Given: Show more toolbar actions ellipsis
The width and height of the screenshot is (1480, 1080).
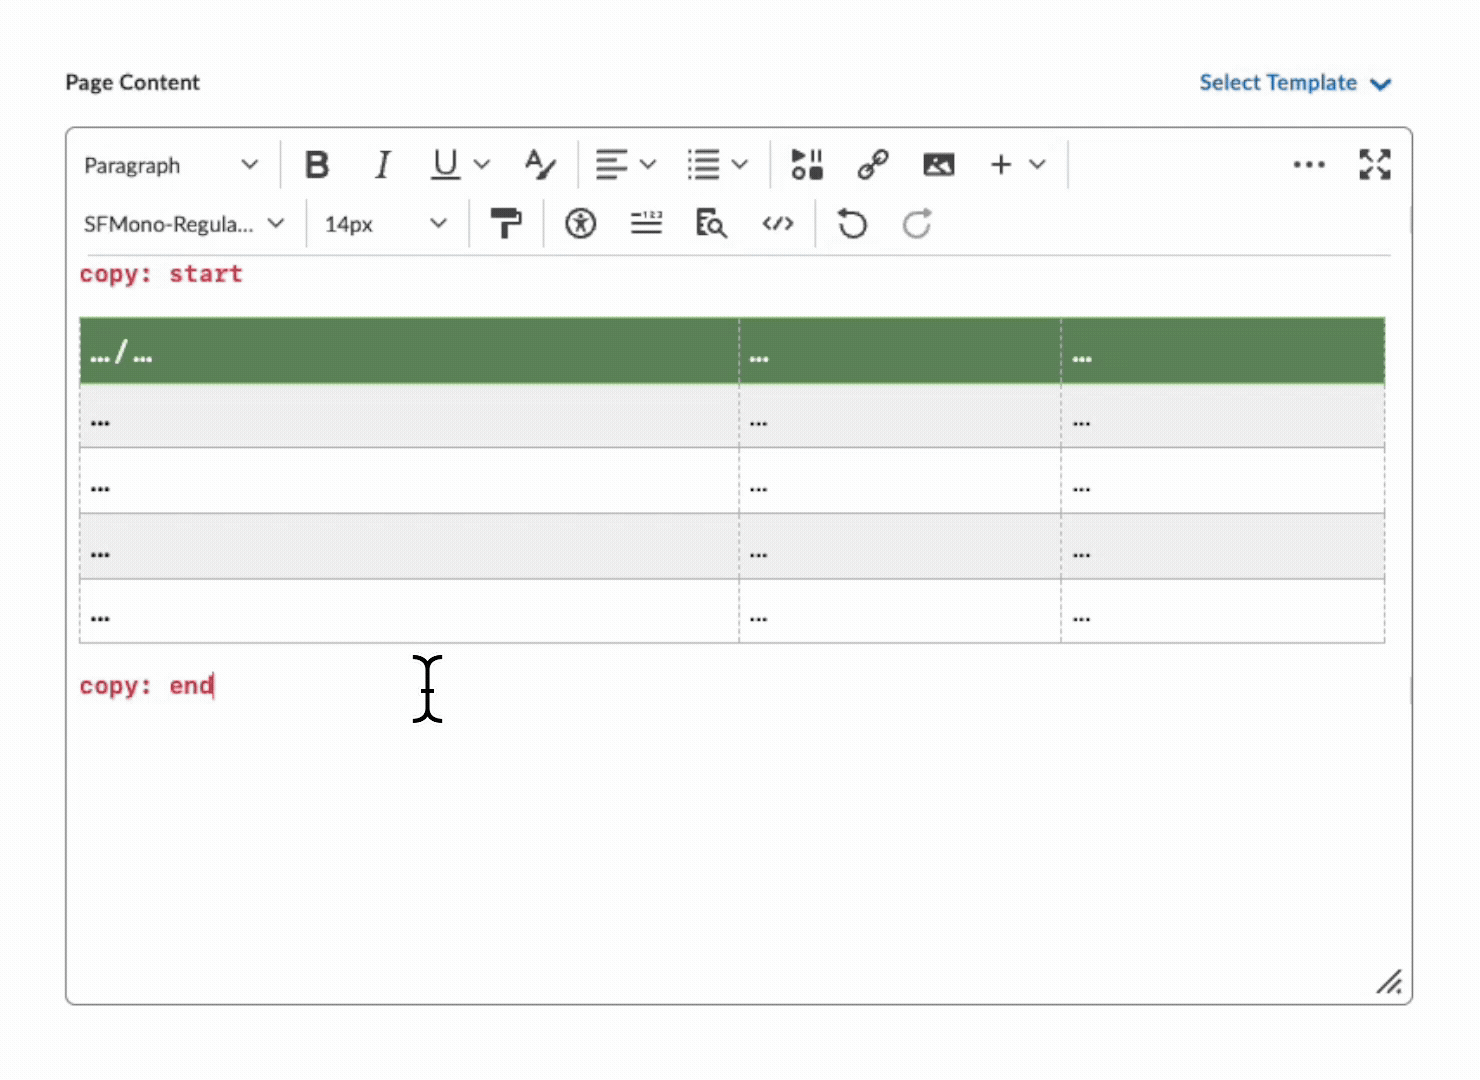Looking at the screenshot, I should (x=1309, y=165).
